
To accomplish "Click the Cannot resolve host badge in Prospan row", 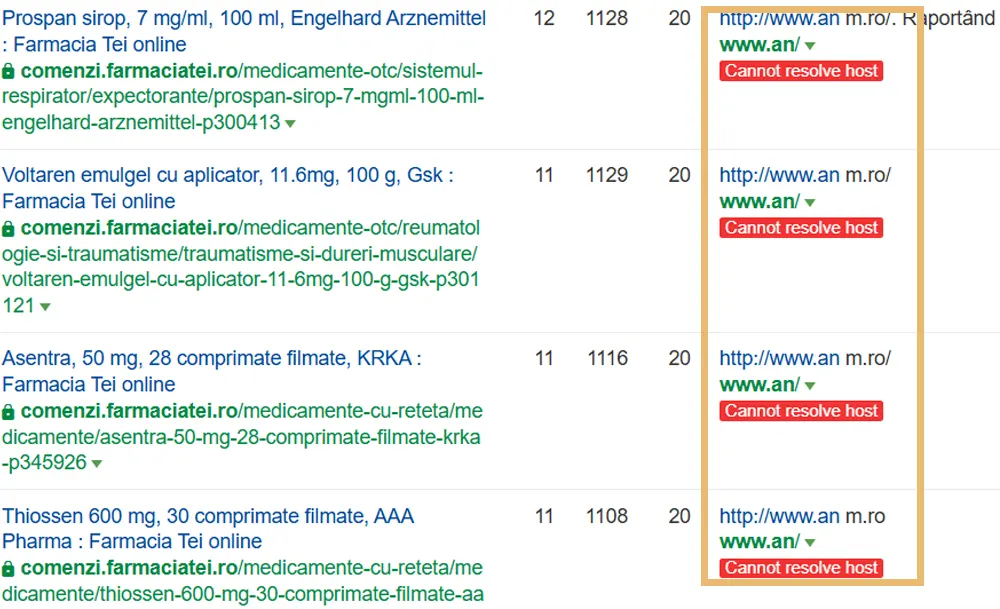I will coord(801,71).
